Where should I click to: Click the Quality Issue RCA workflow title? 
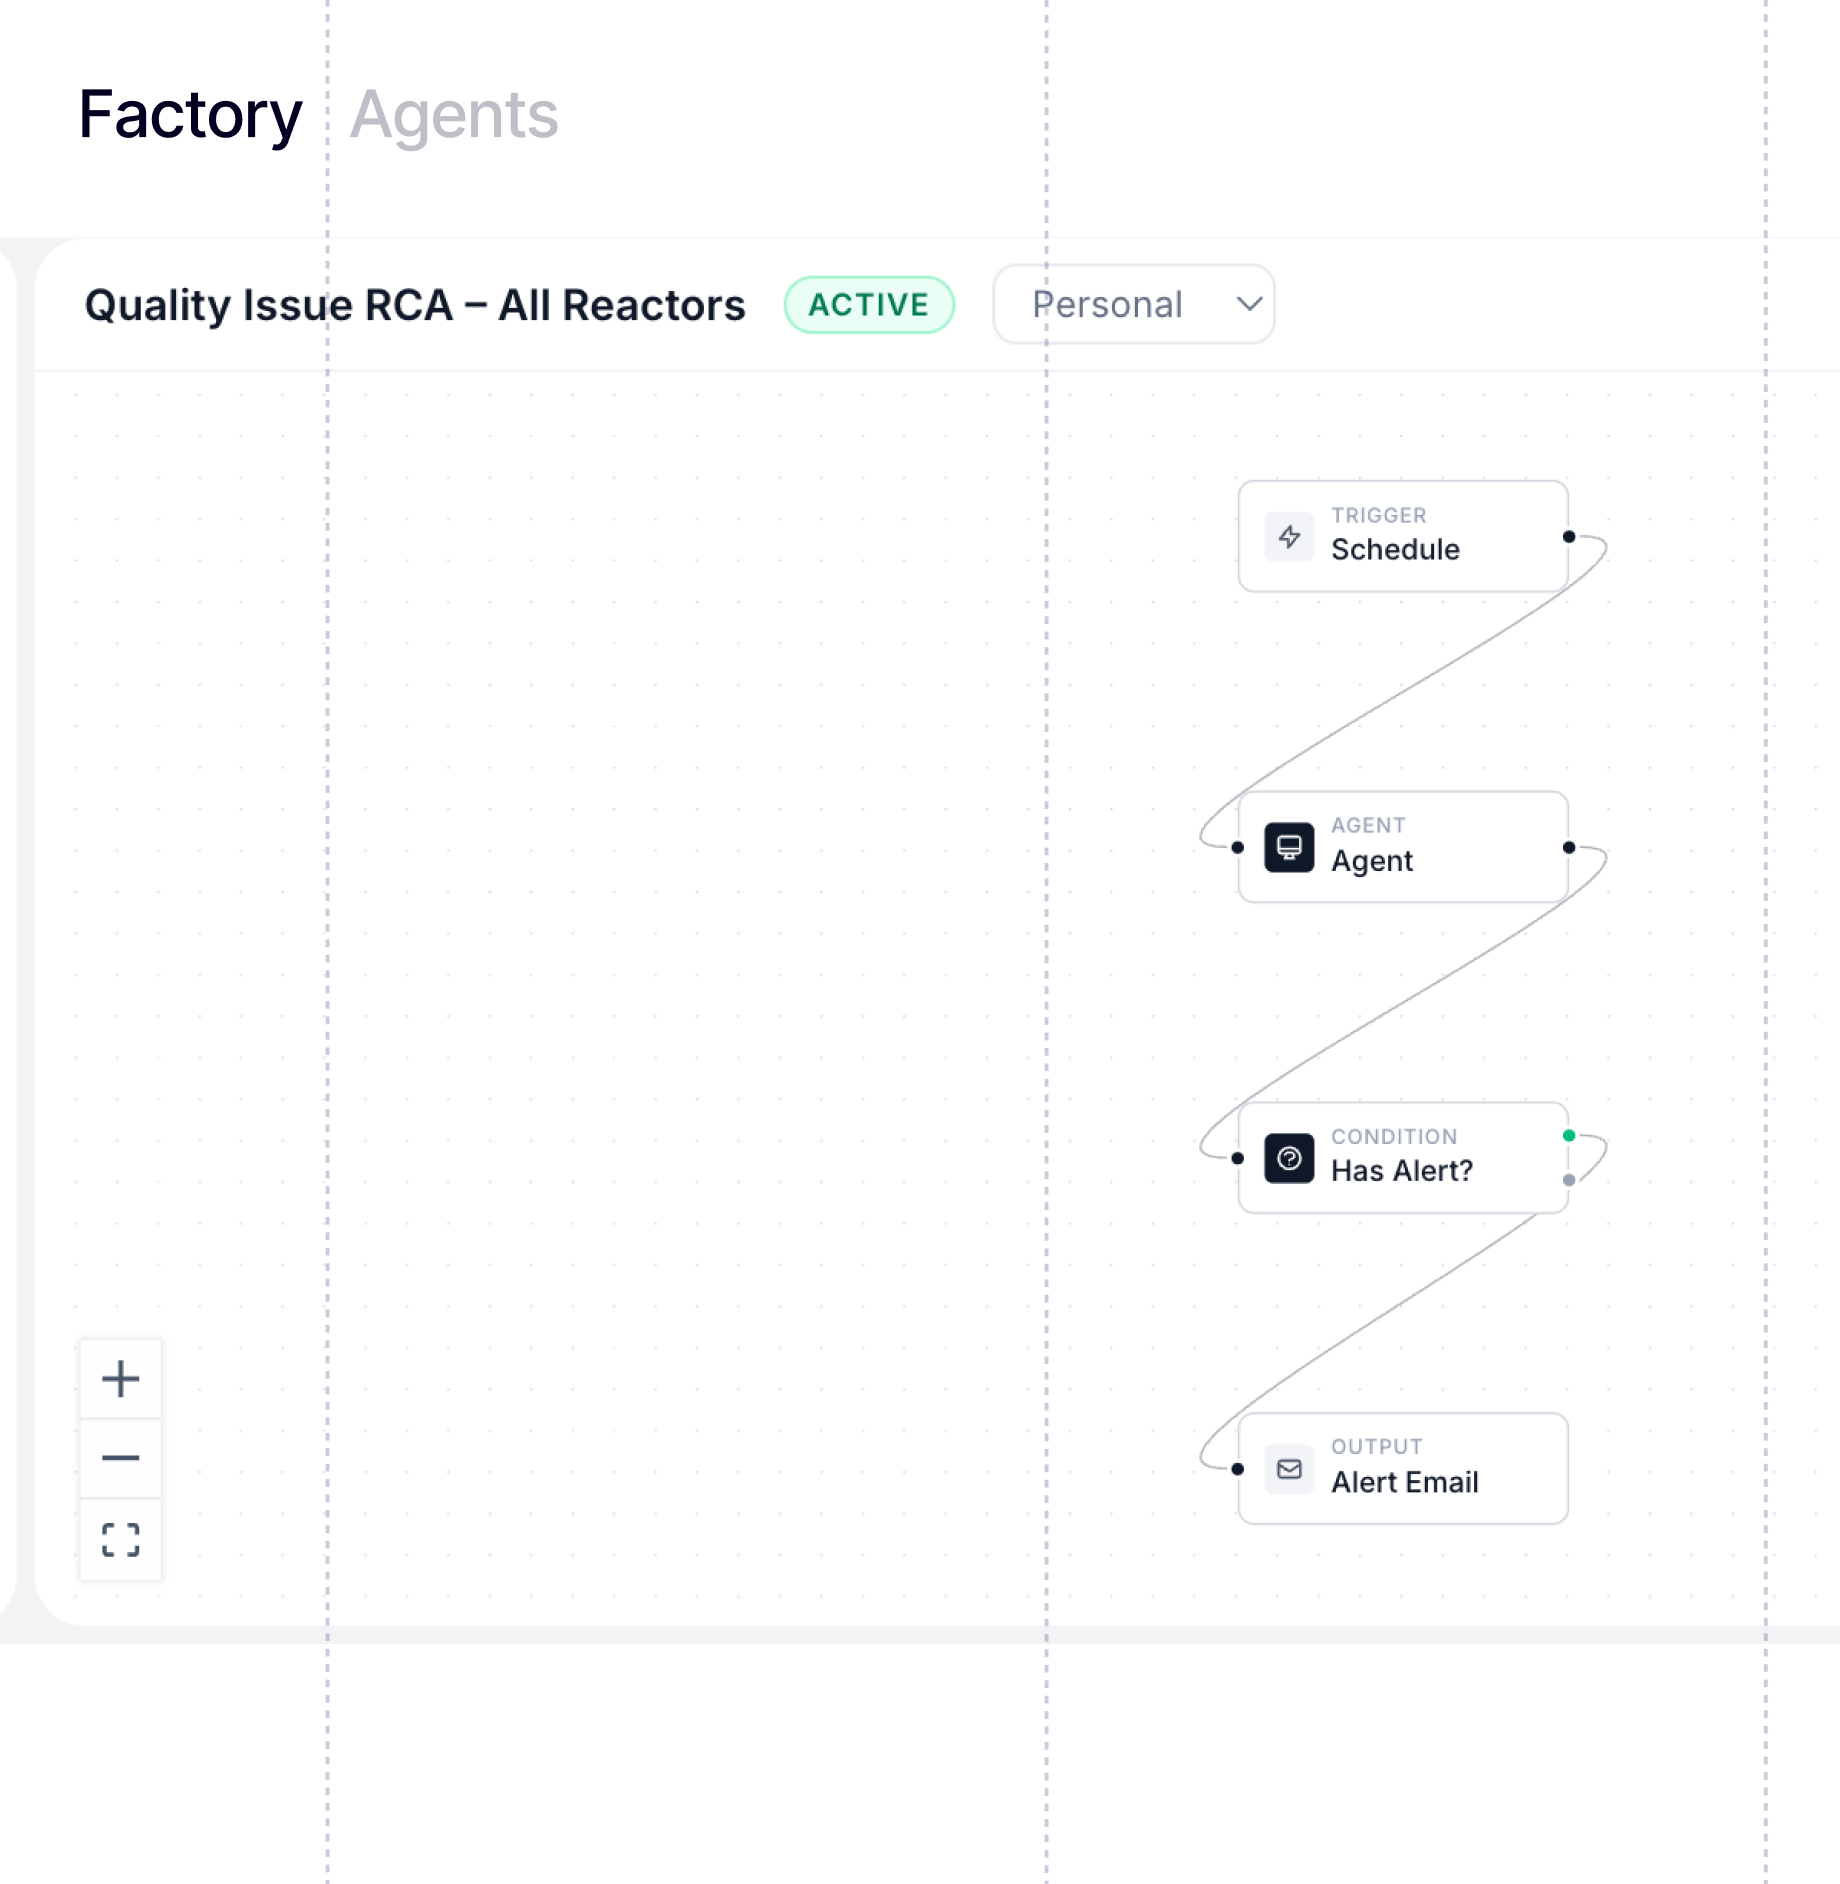(415, 305)
